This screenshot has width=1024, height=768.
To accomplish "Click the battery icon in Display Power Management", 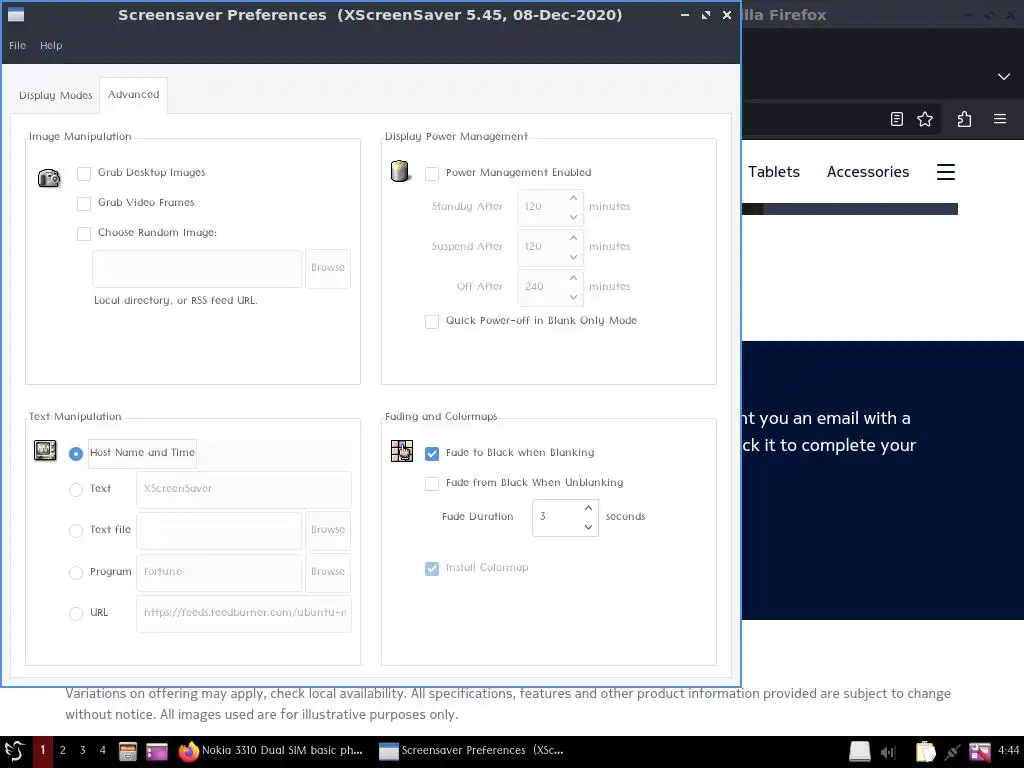I will pyautogui.click(x=400, y=172).
